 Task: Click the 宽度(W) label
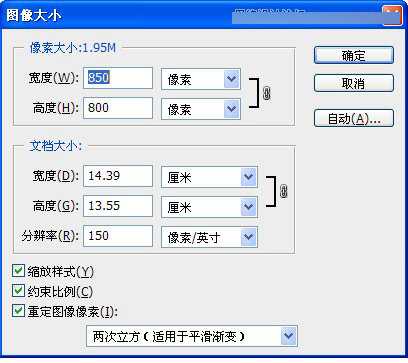point(54,78)
